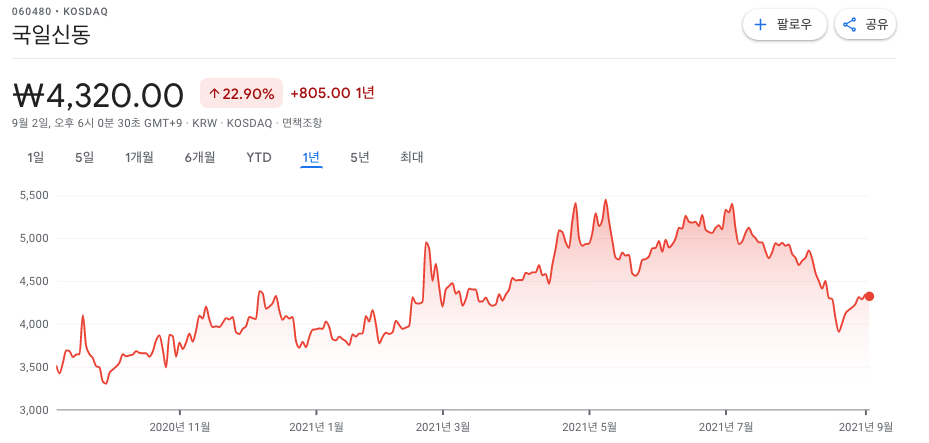929x443 pixels.
Task: Click the 3,500 y-axis label
Action: [x=36, y=367]
